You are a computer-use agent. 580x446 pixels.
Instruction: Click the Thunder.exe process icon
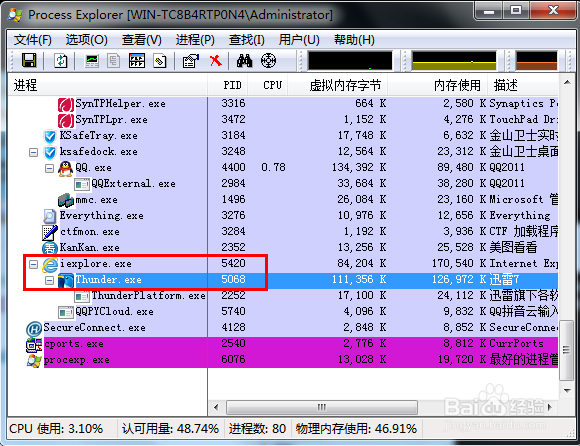point(66,280)
